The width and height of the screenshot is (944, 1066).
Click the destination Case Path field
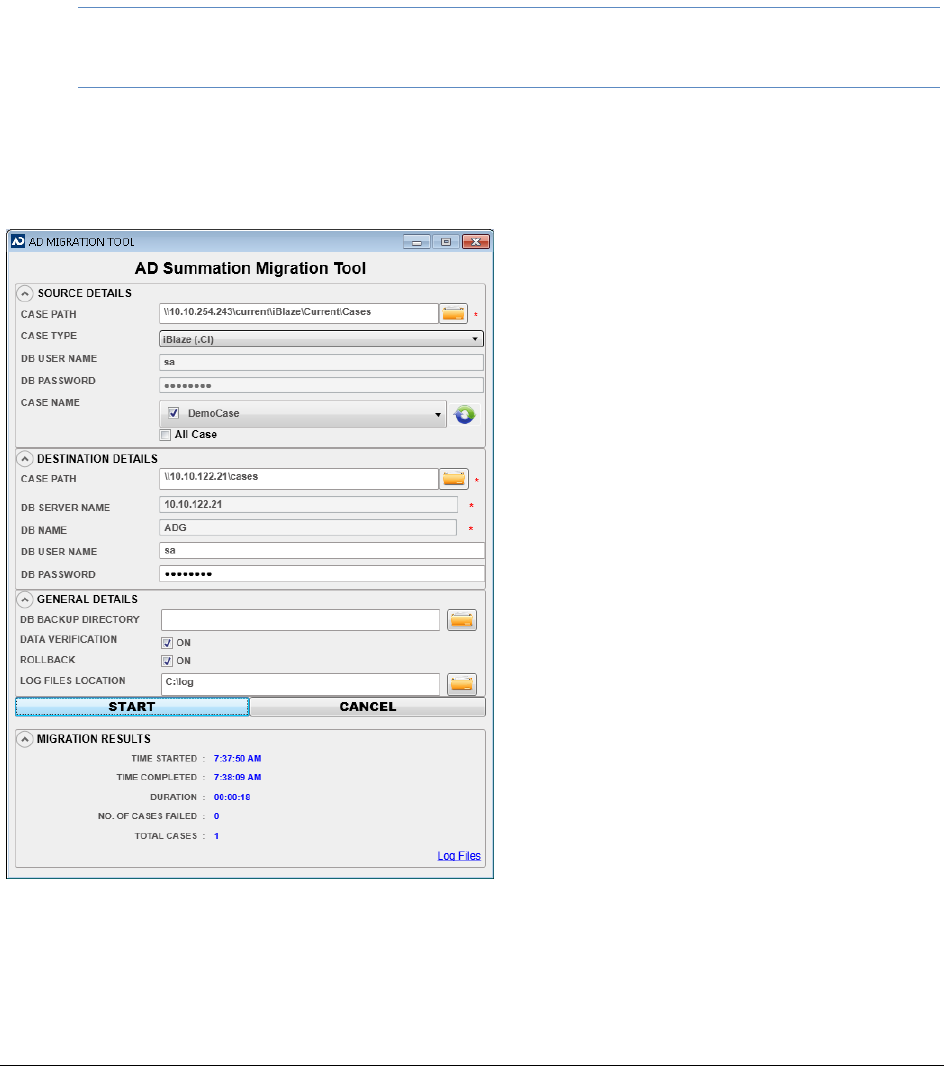tap(299, 479)
